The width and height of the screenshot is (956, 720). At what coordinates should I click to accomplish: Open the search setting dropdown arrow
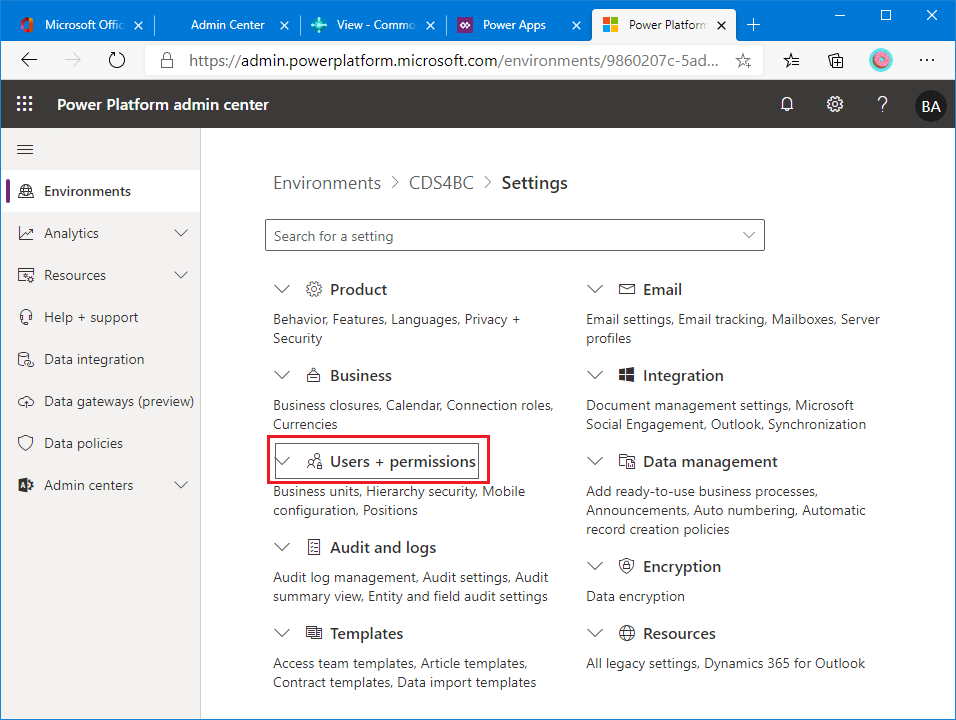coord(749,235)
